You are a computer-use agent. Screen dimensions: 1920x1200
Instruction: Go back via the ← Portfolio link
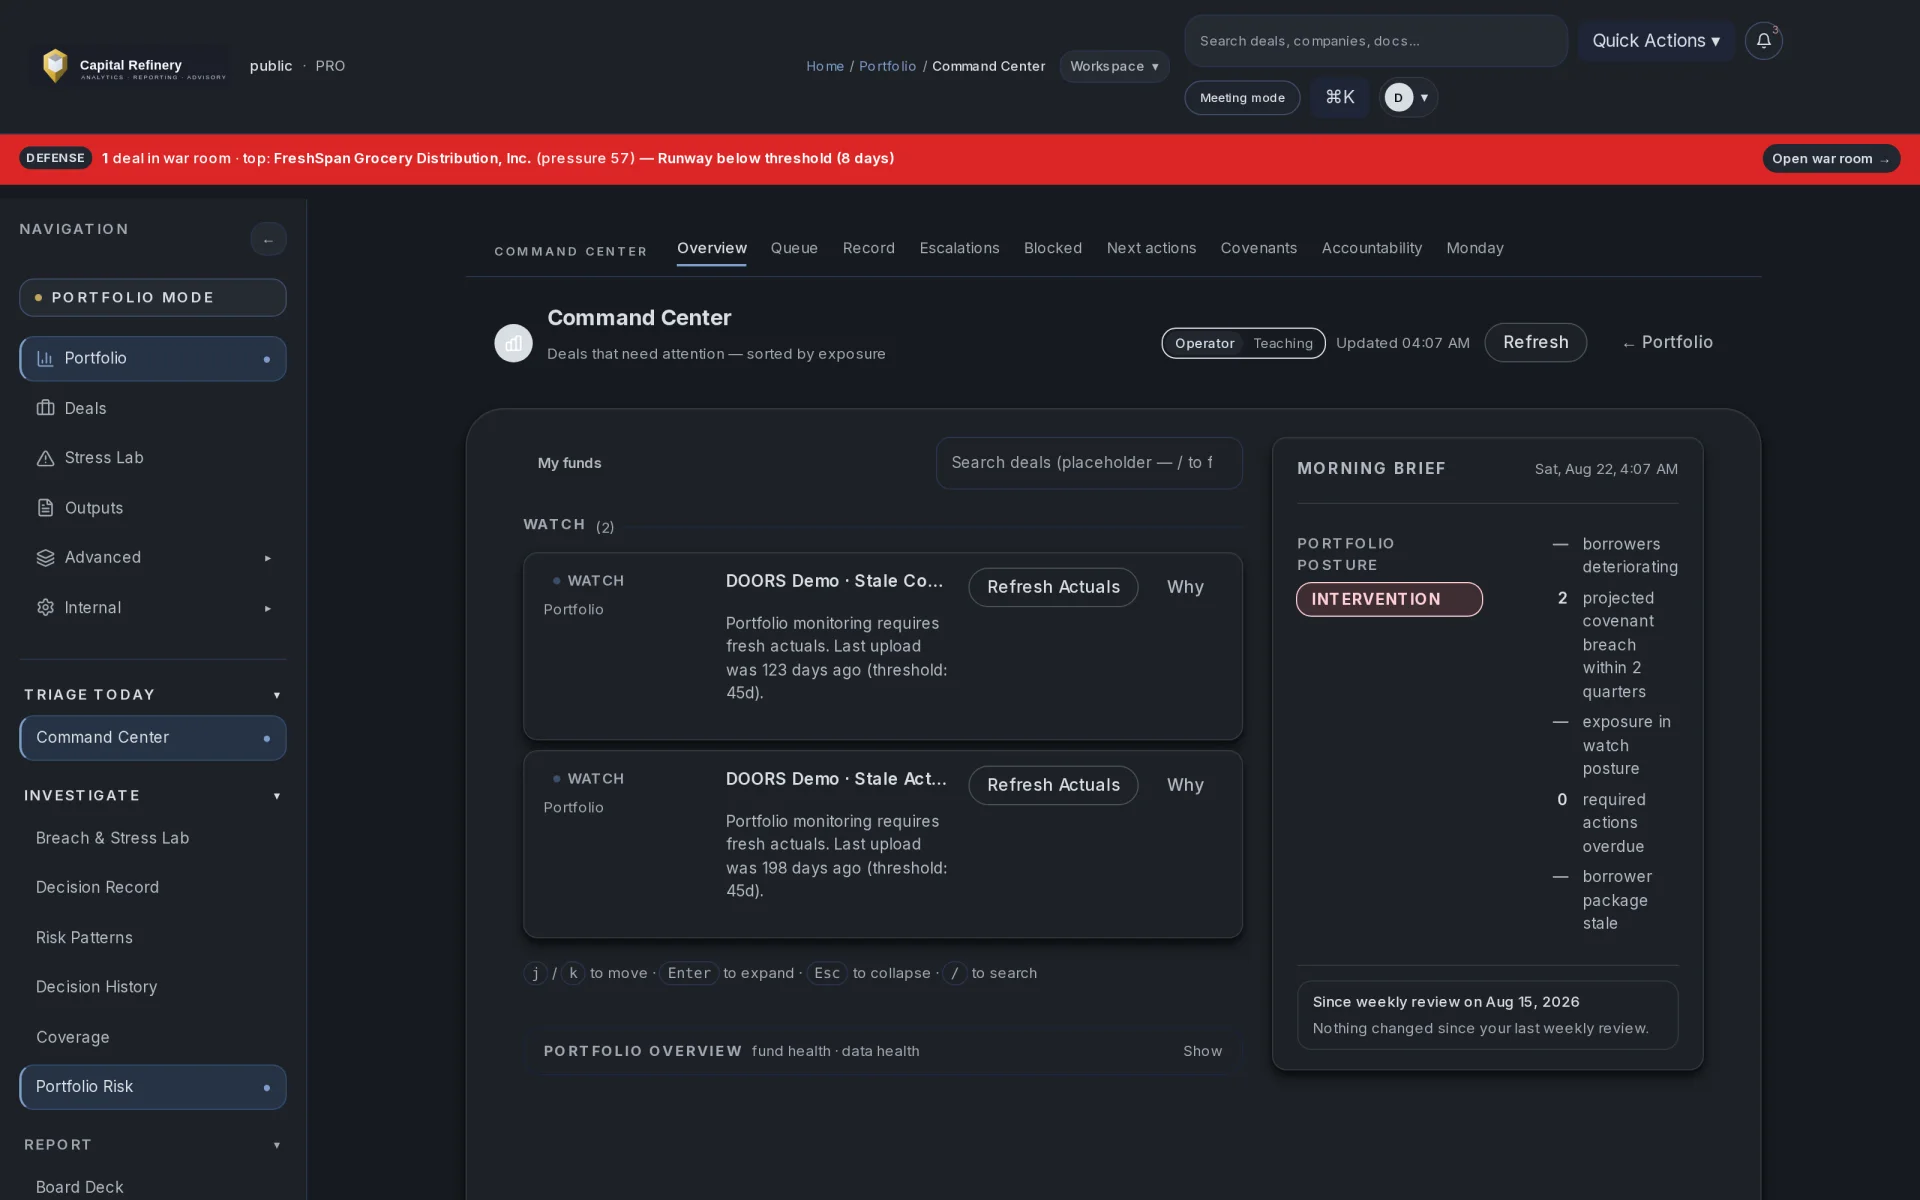[x=1667, y=342]
